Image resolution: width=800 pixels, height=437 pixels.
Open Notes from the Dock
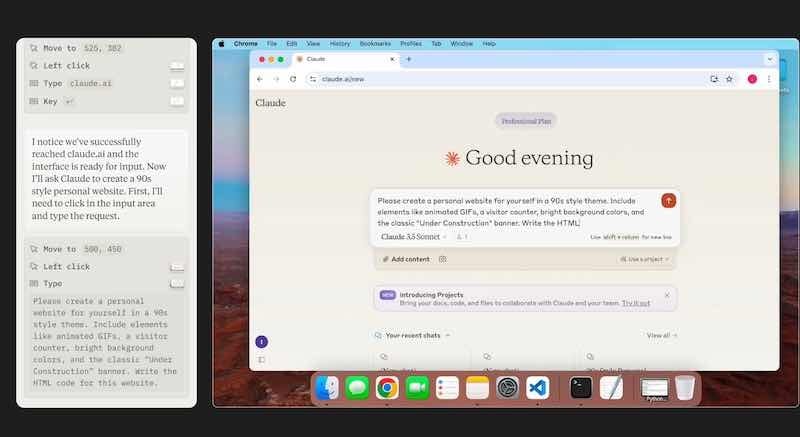(478, 388)
